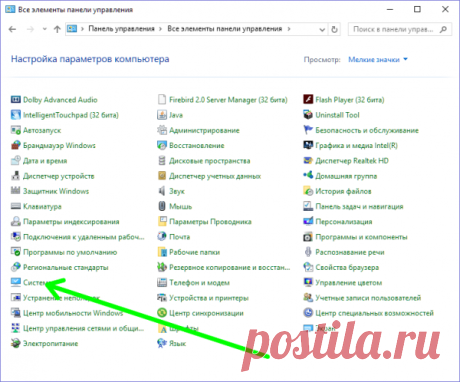Click the Центр синхронизации icon
This screenshot has width=460, height=382.
click(162, 313)
